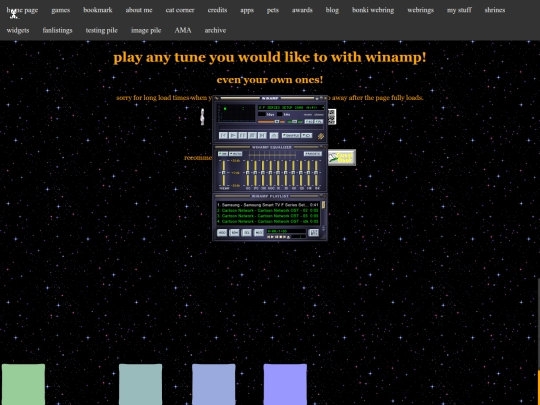Click Guest Book button image

click(342, 158)
